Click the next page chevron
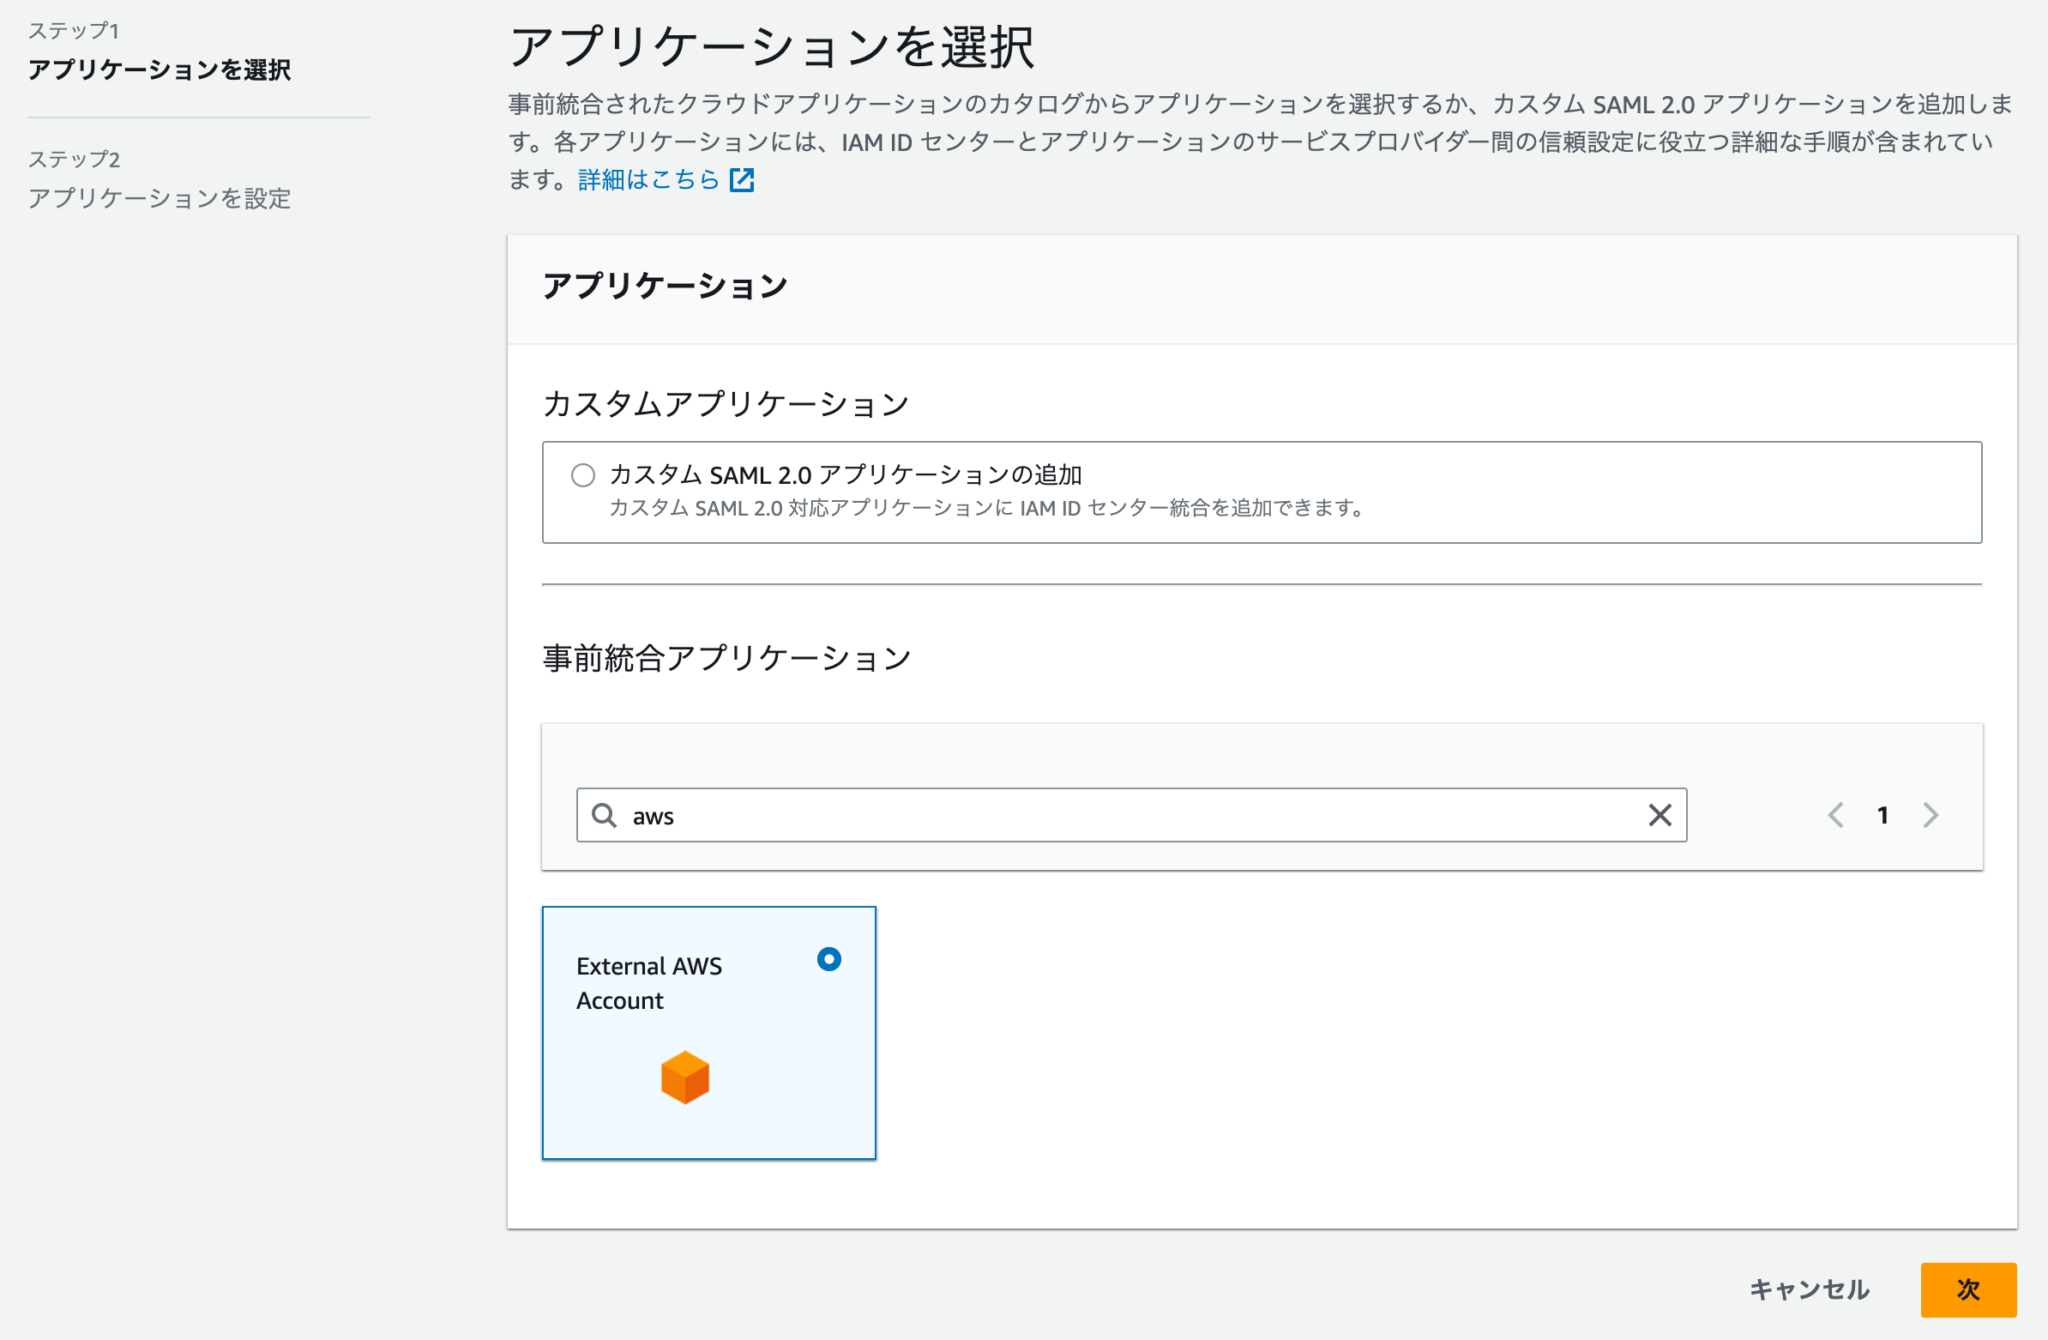The height and width of the screenshot is (1340, 2048). [x=1930, y=815]
